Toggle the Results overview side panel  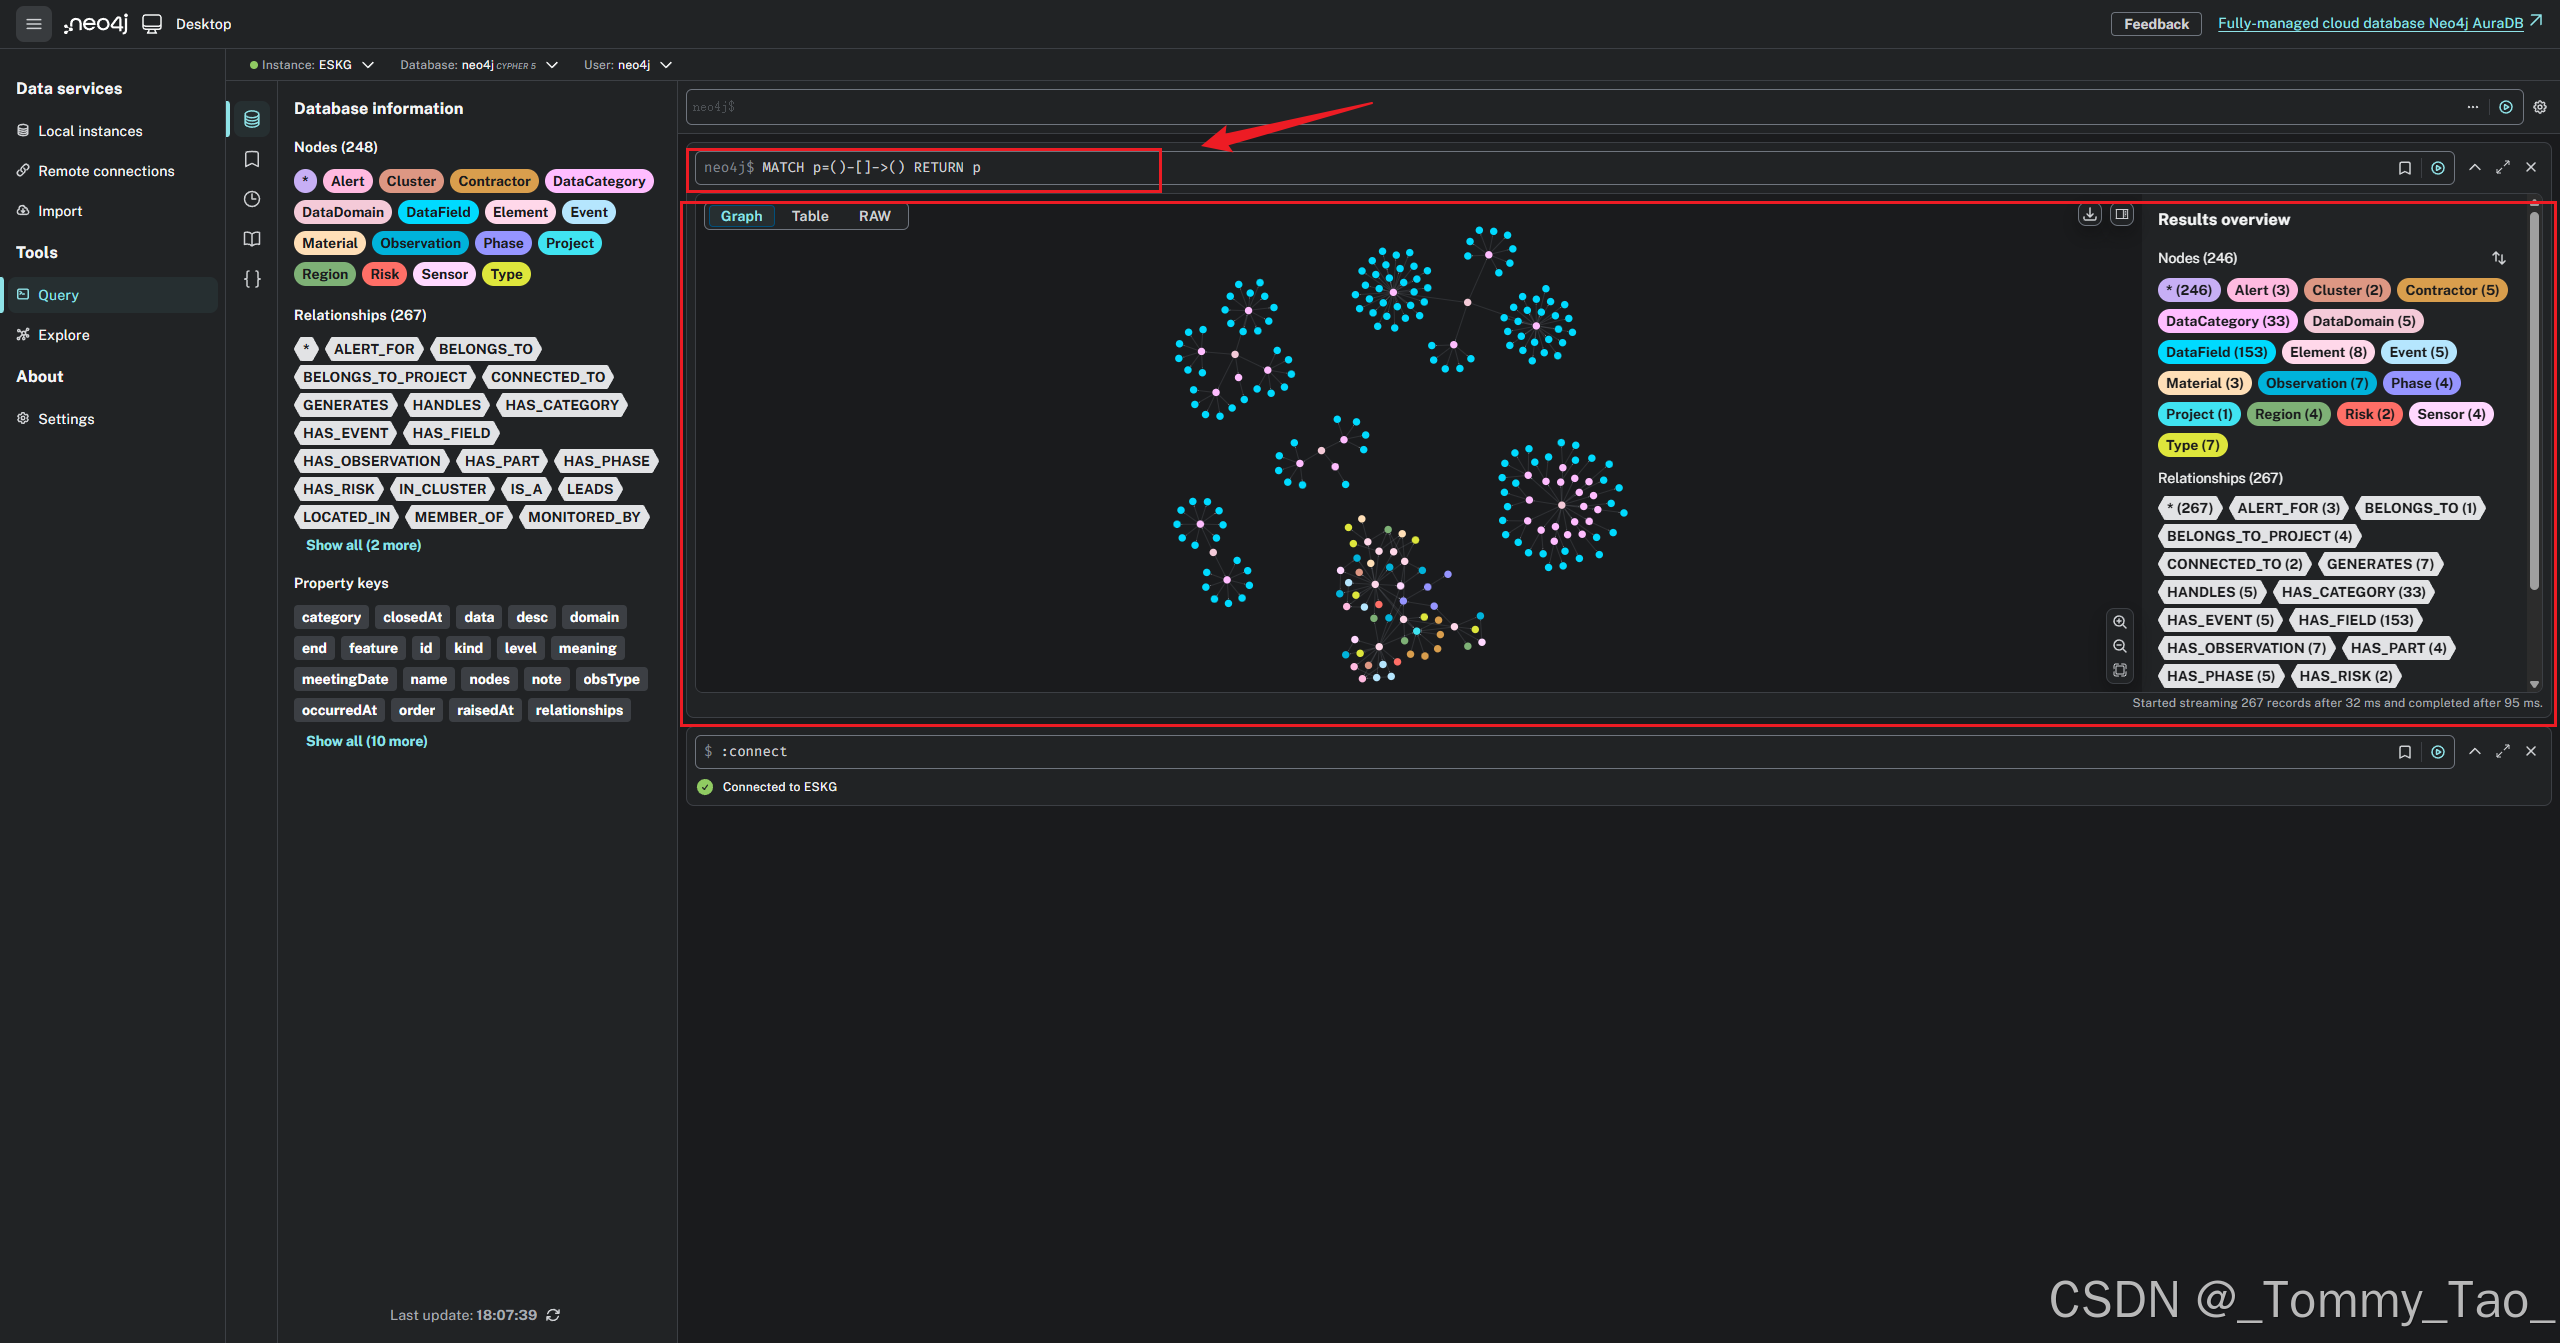pos(2120,214)
